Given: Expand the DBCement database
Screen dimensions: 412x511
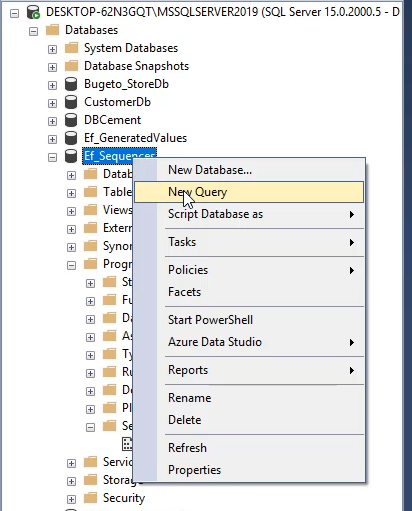Looking at the screenshot, I should (x=52, y=122).
